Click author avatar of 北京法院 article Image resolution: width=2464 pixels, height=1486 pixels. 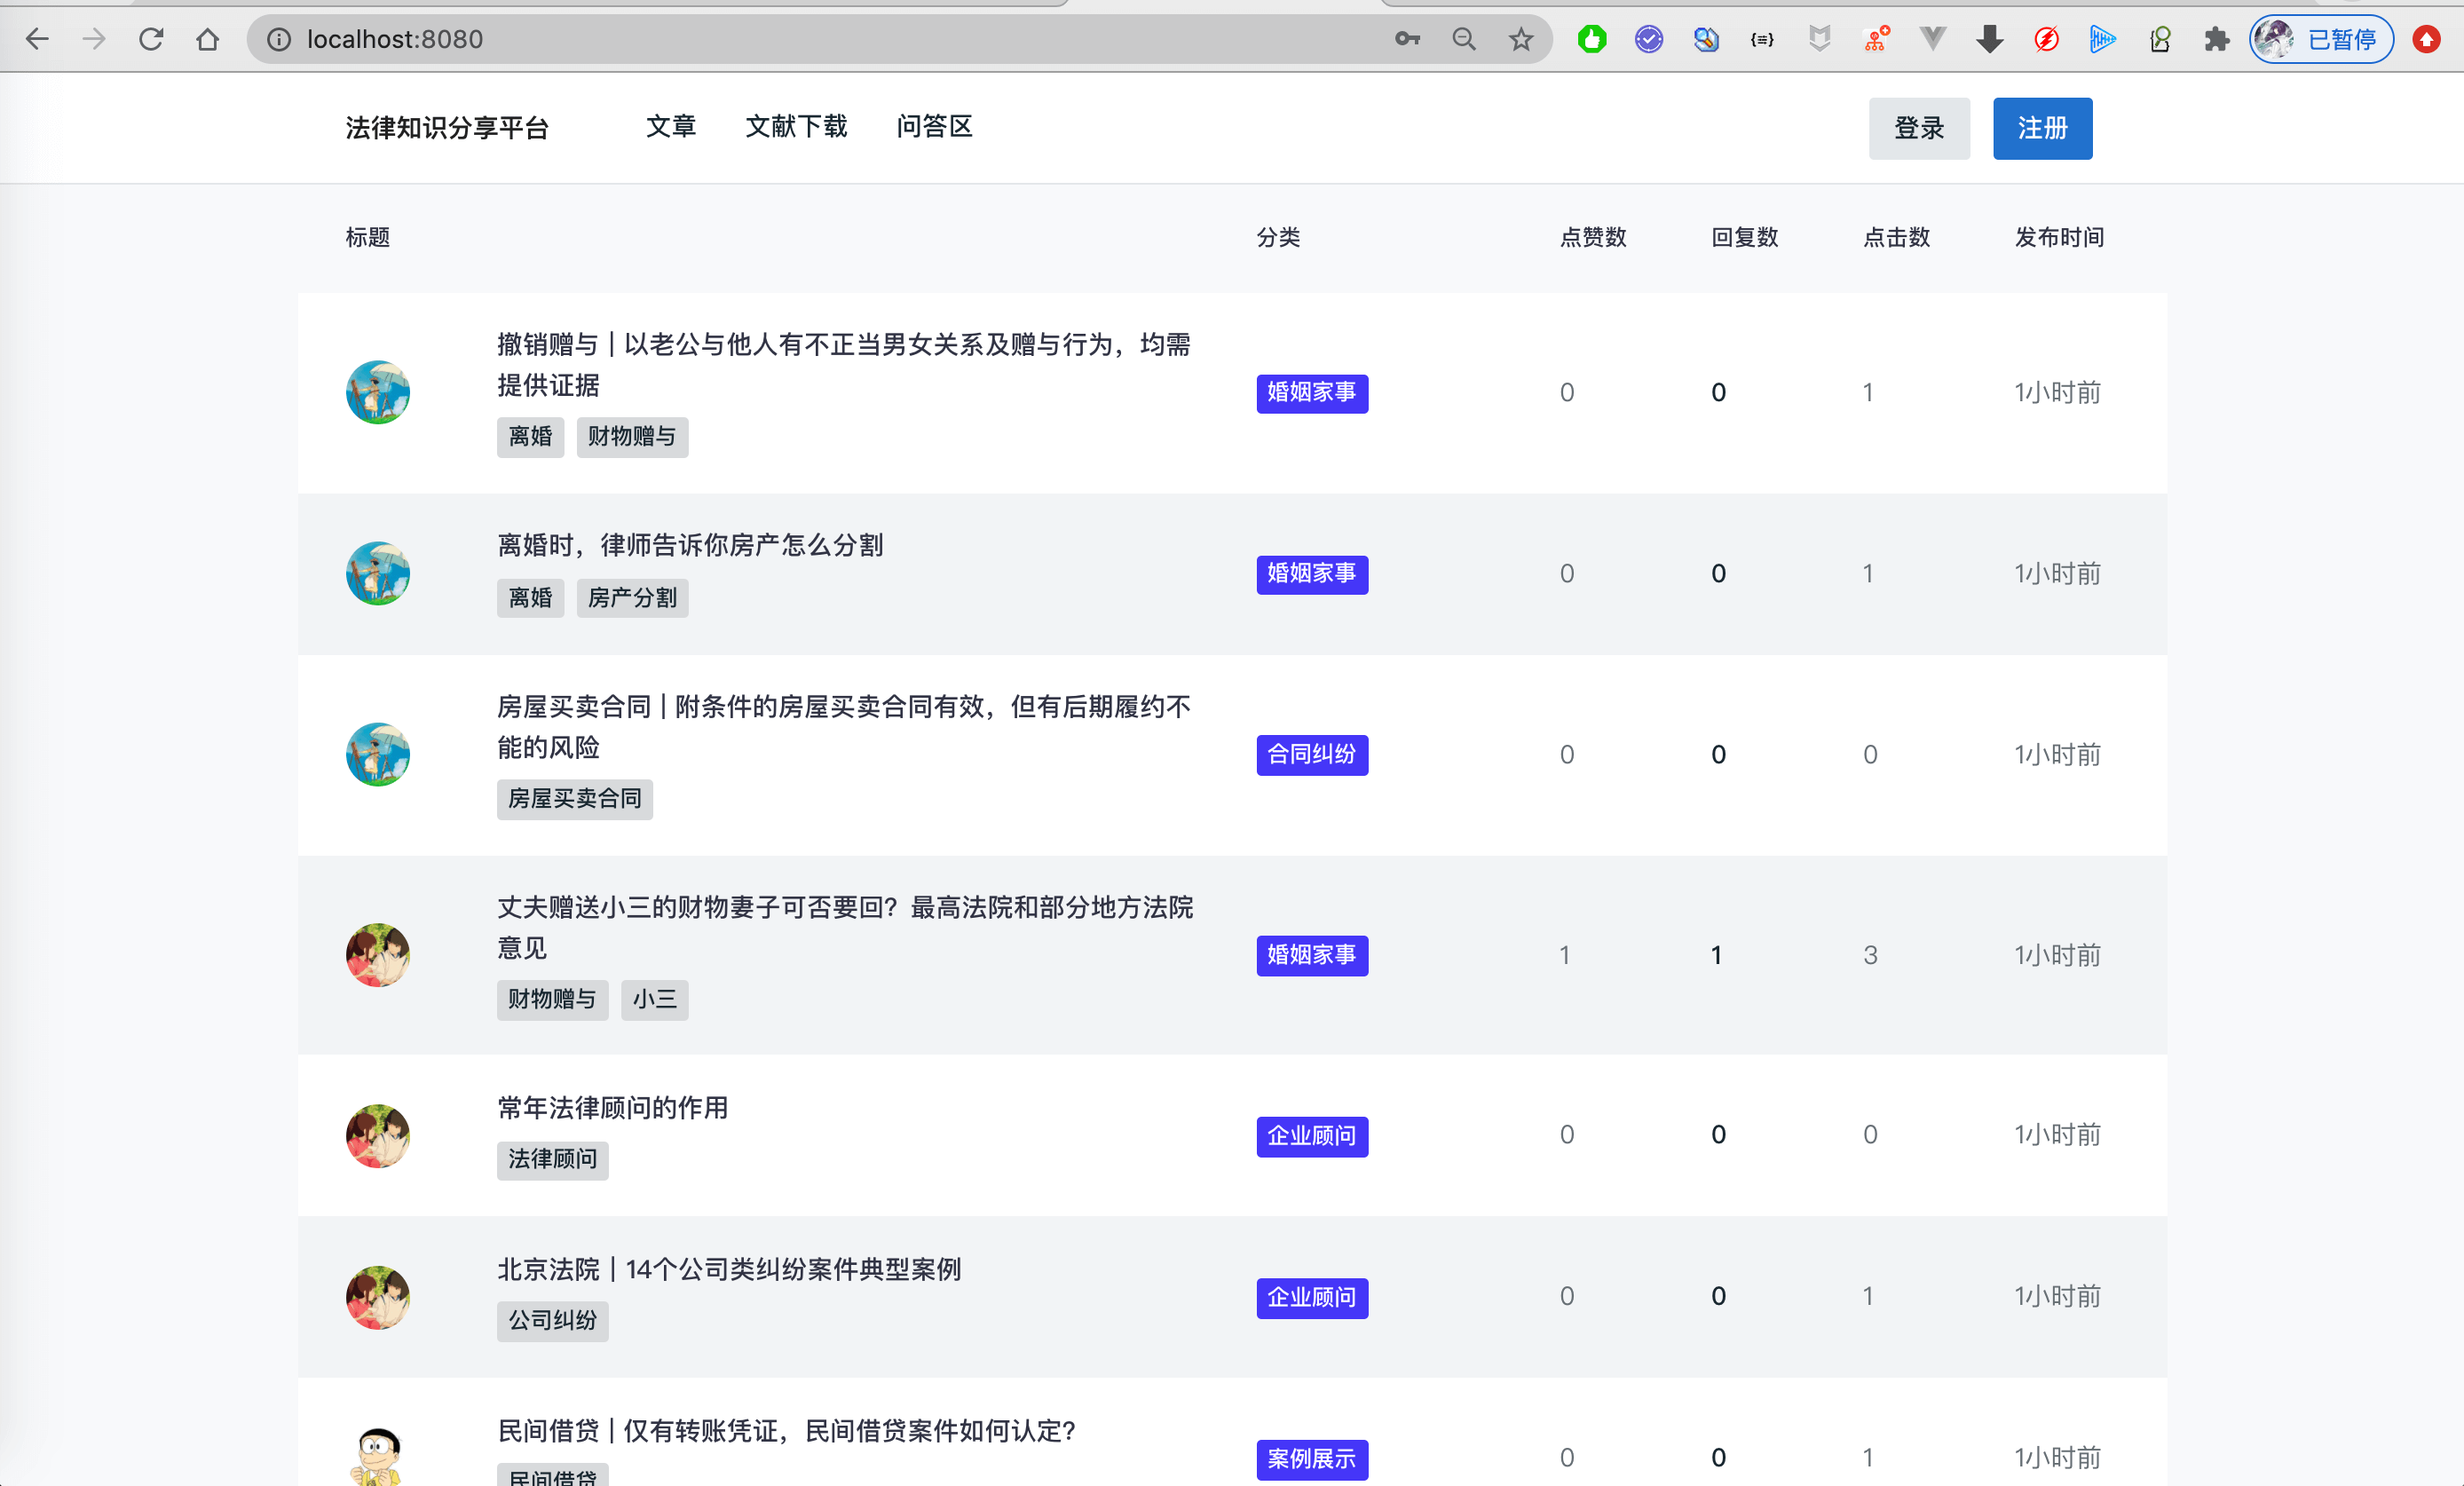tap(378, 1297)
